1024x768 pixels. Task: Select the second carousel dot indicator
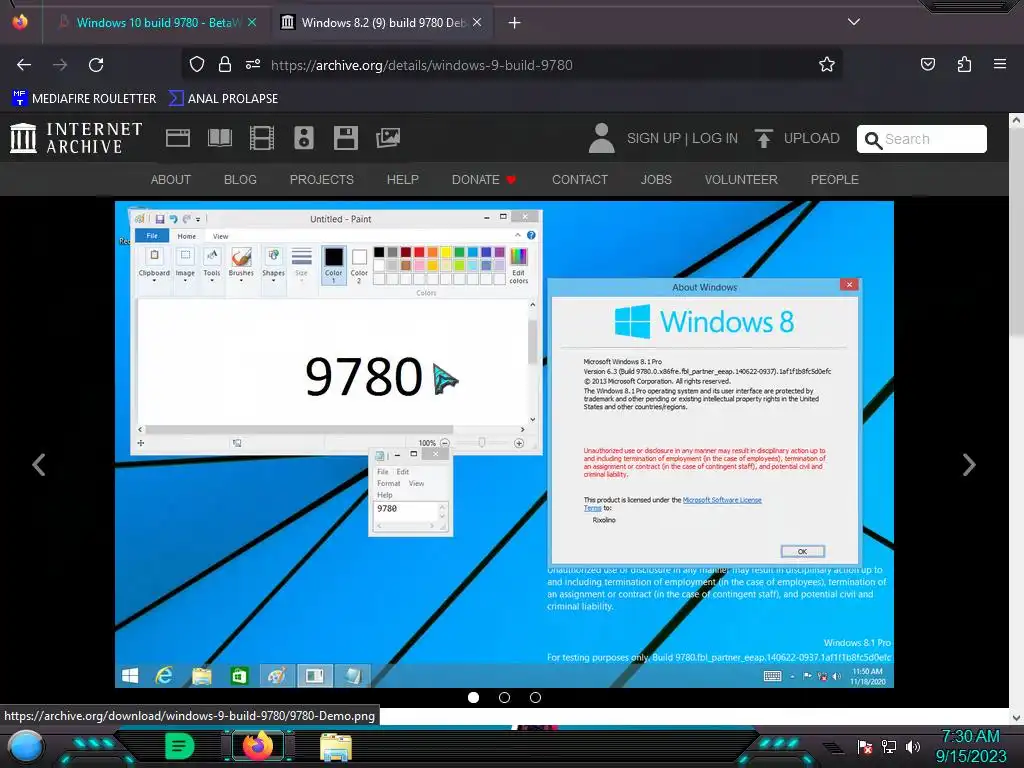(x=504, y=697)
